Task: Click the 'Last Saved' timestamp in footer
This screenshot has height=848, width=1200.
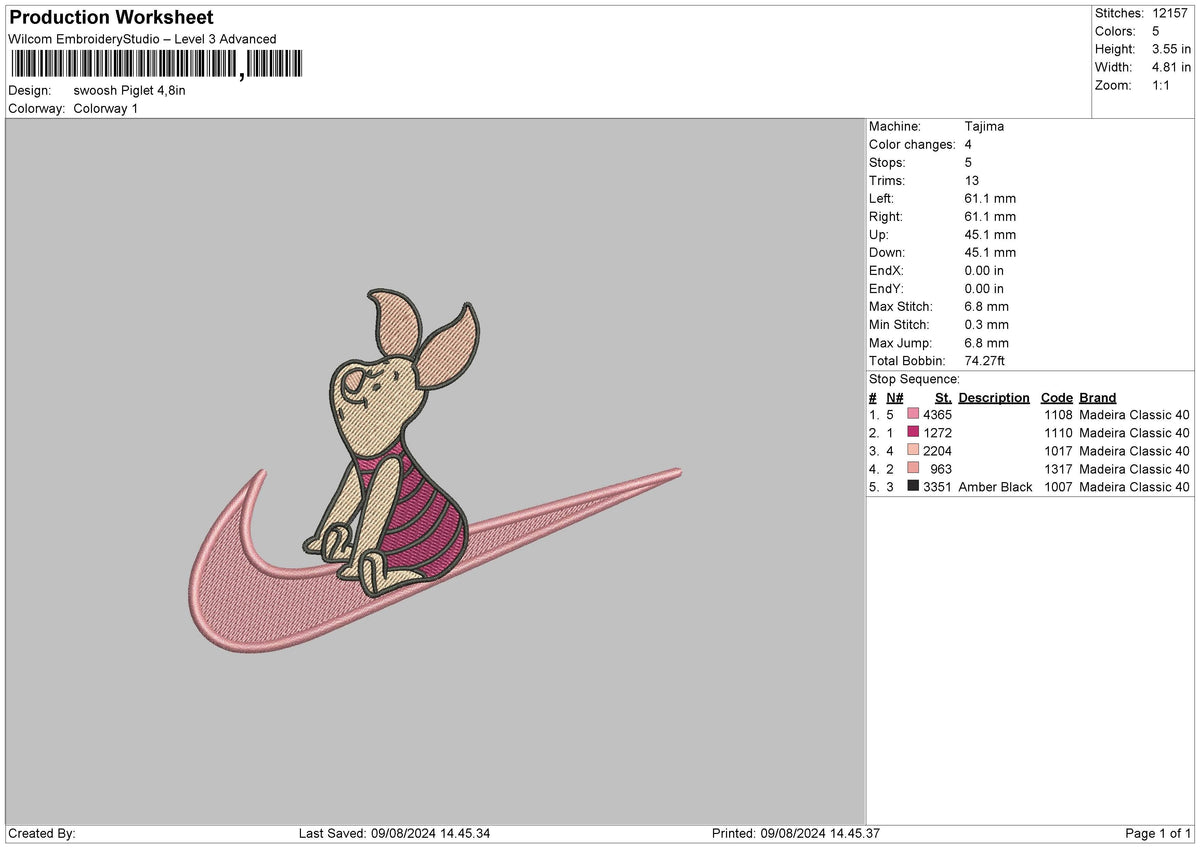Action: (394, 834)
